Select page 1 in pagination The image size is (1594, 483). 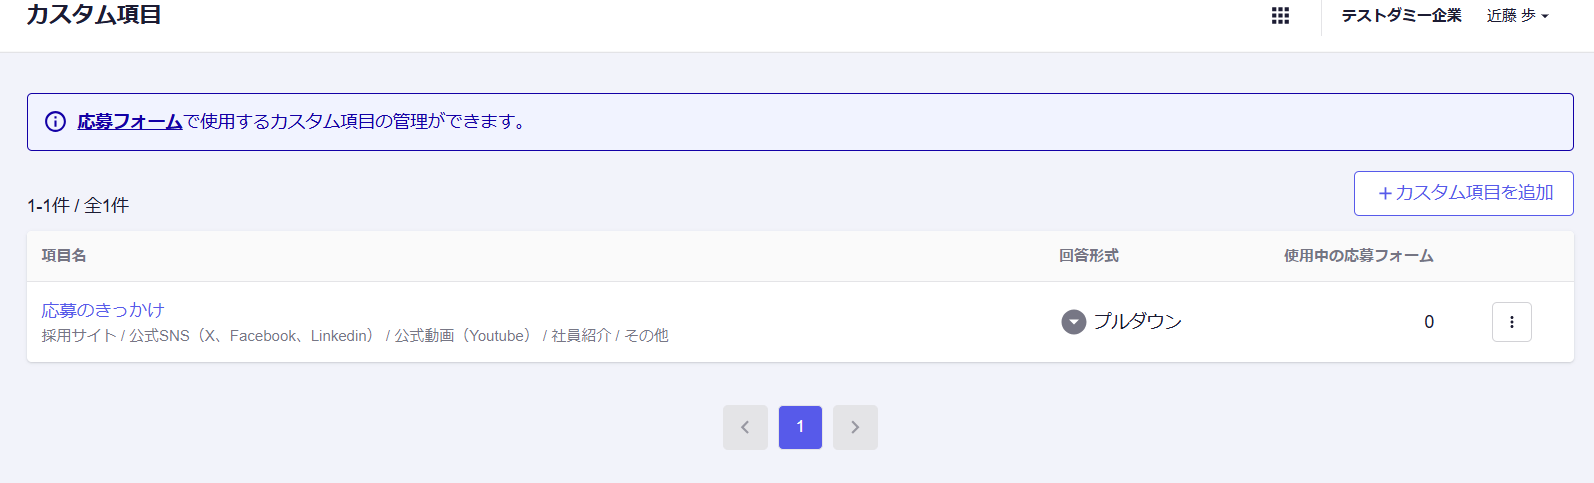800,427
